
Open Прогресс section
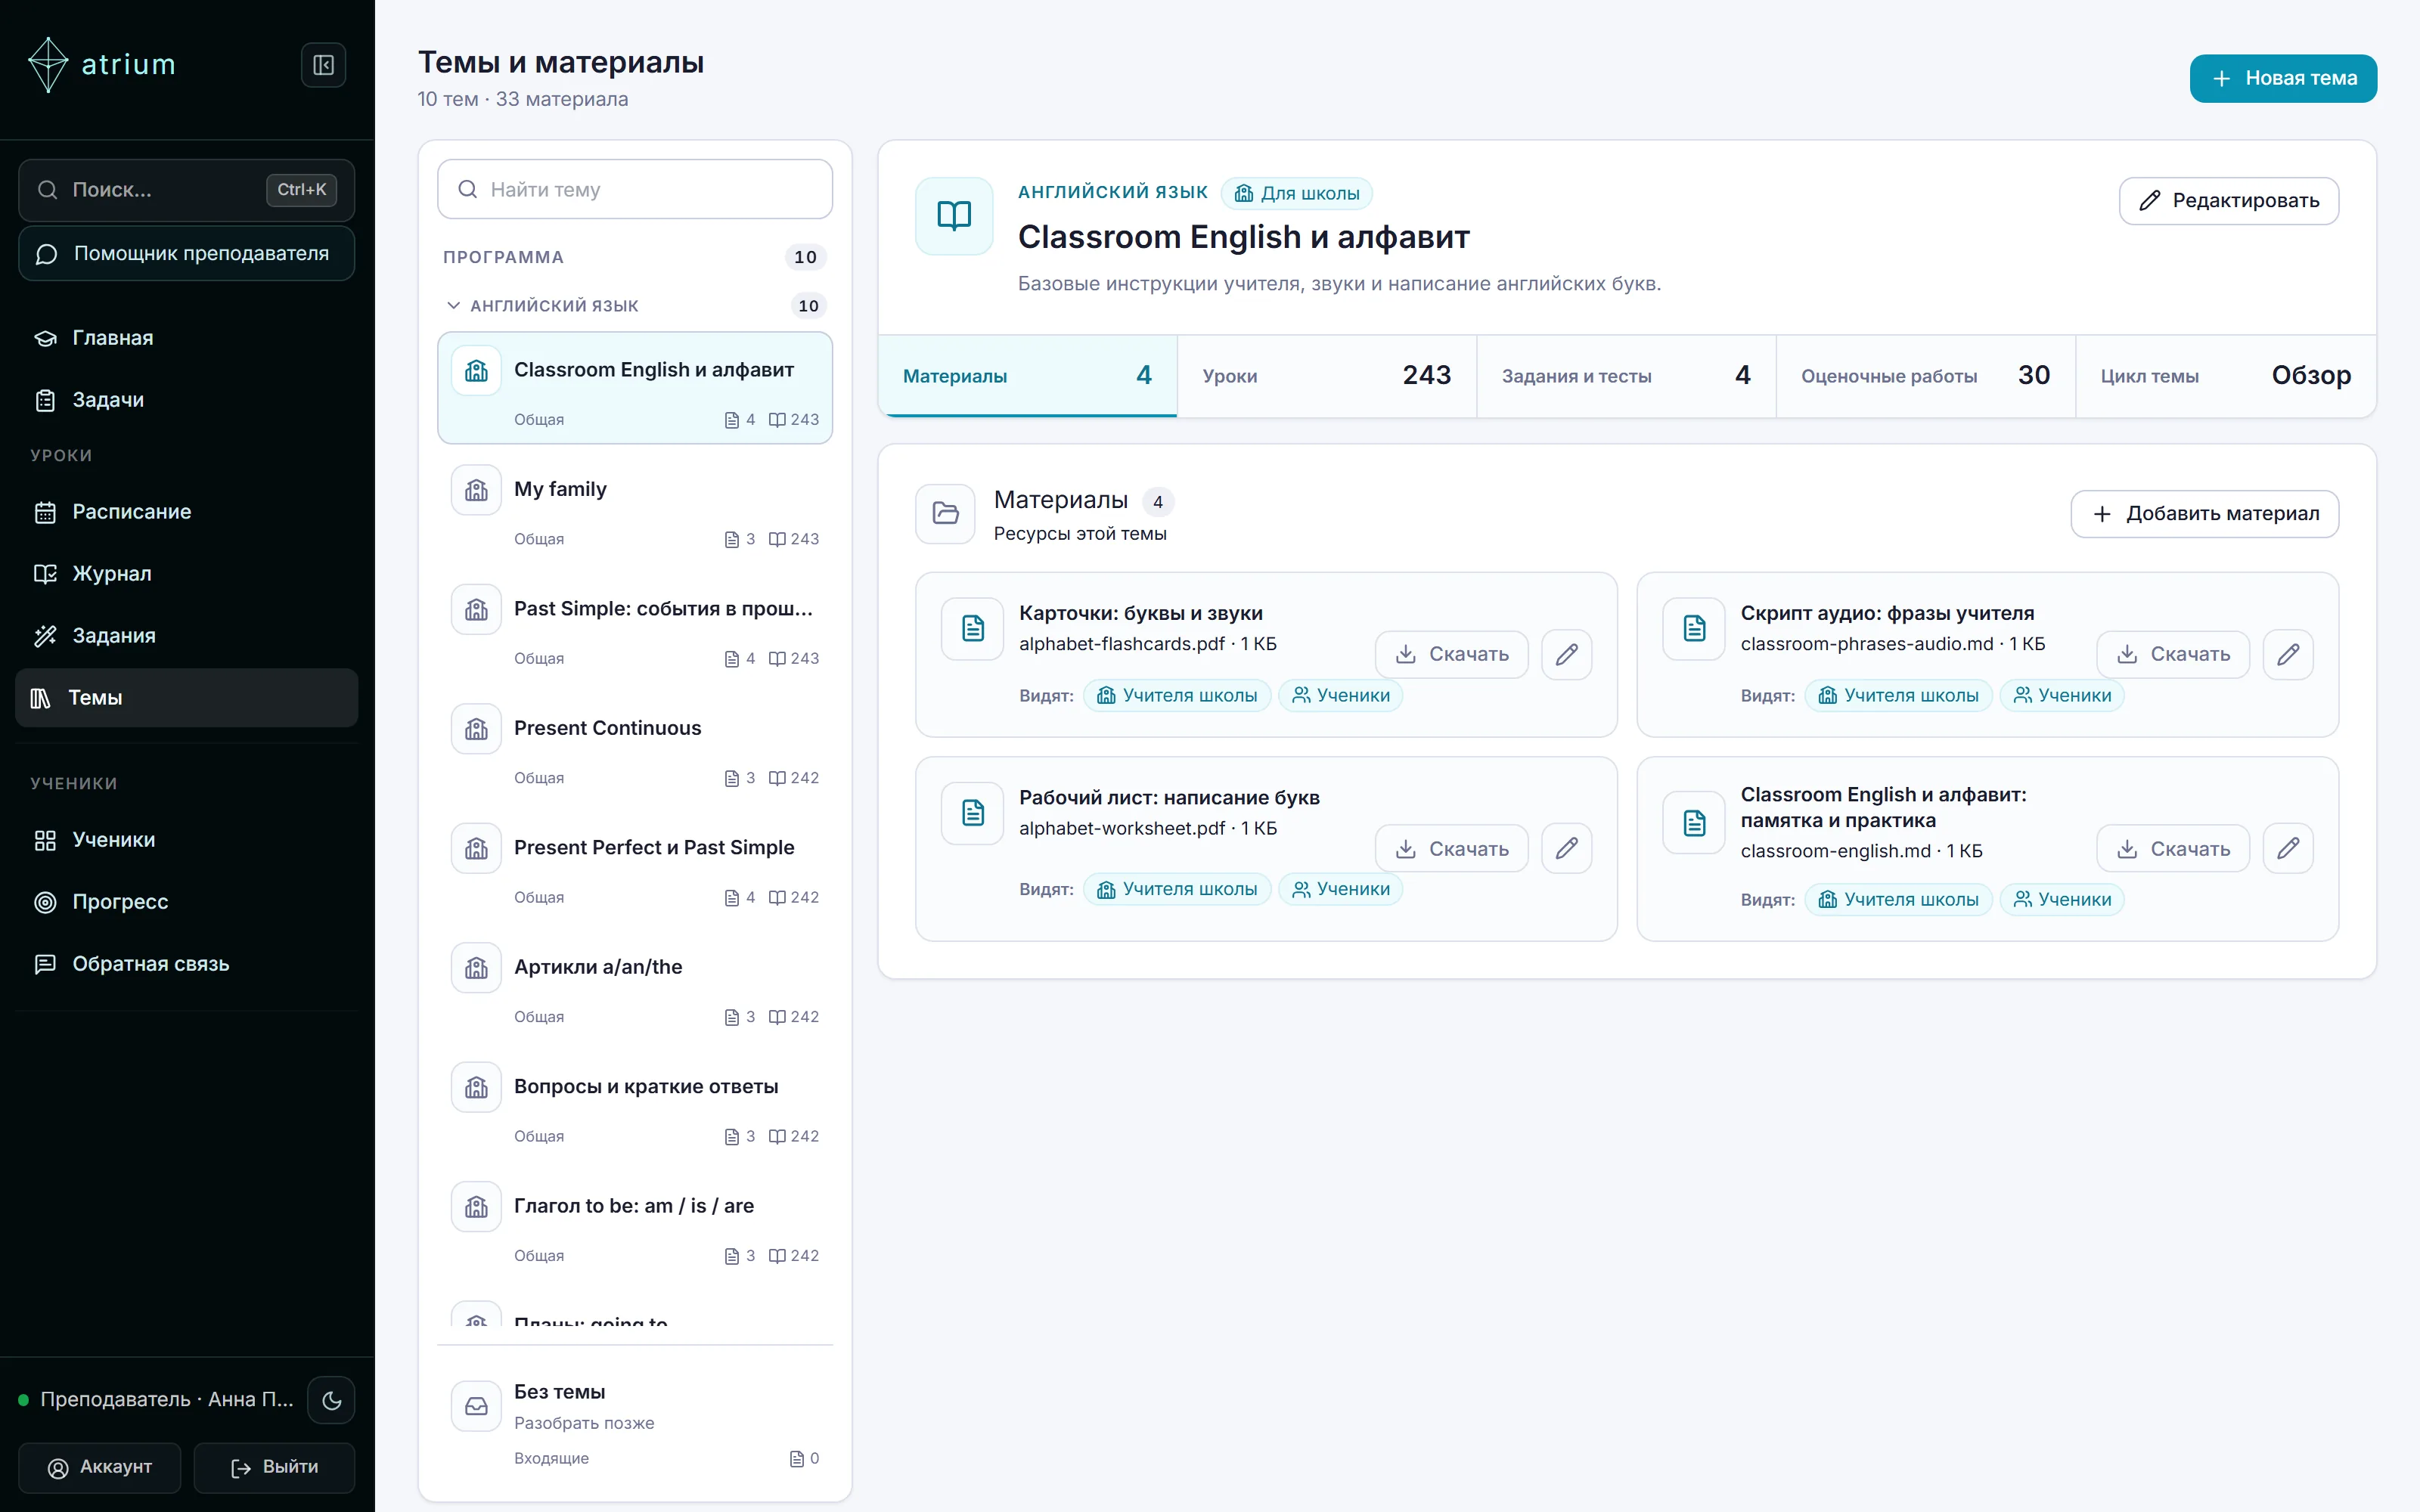point(187,902)
